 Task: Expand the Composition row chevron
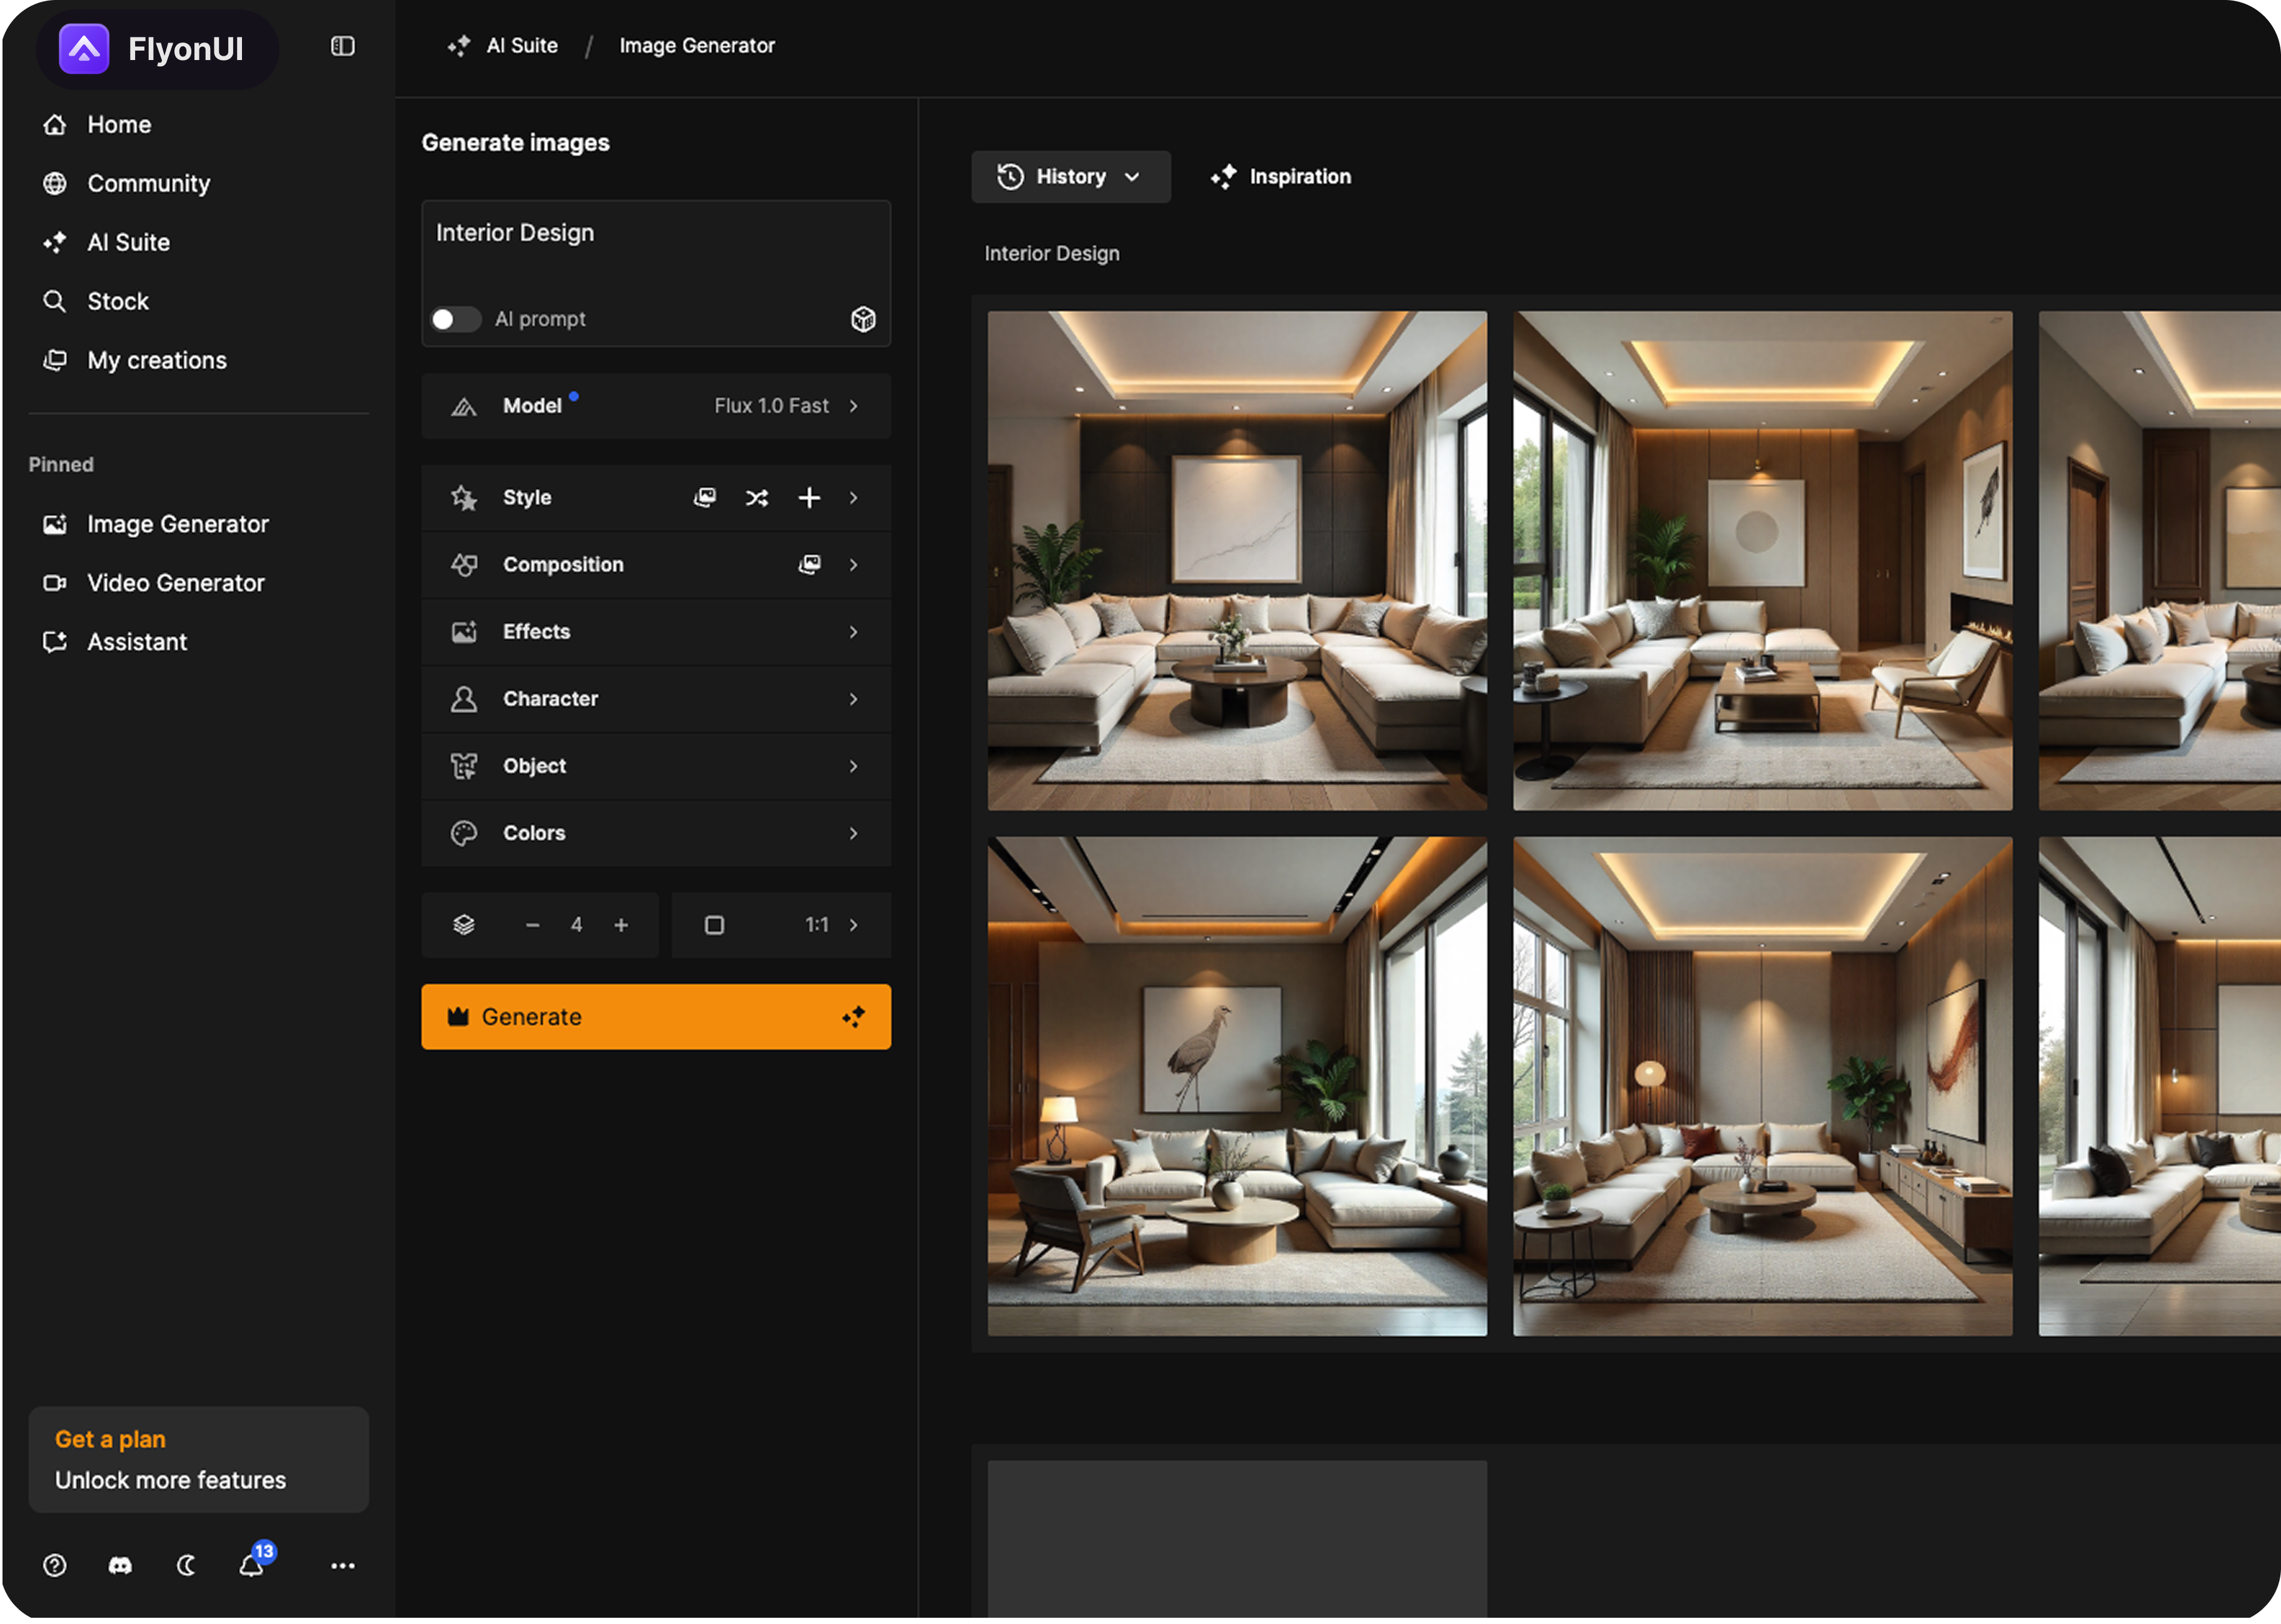point(853,565)
